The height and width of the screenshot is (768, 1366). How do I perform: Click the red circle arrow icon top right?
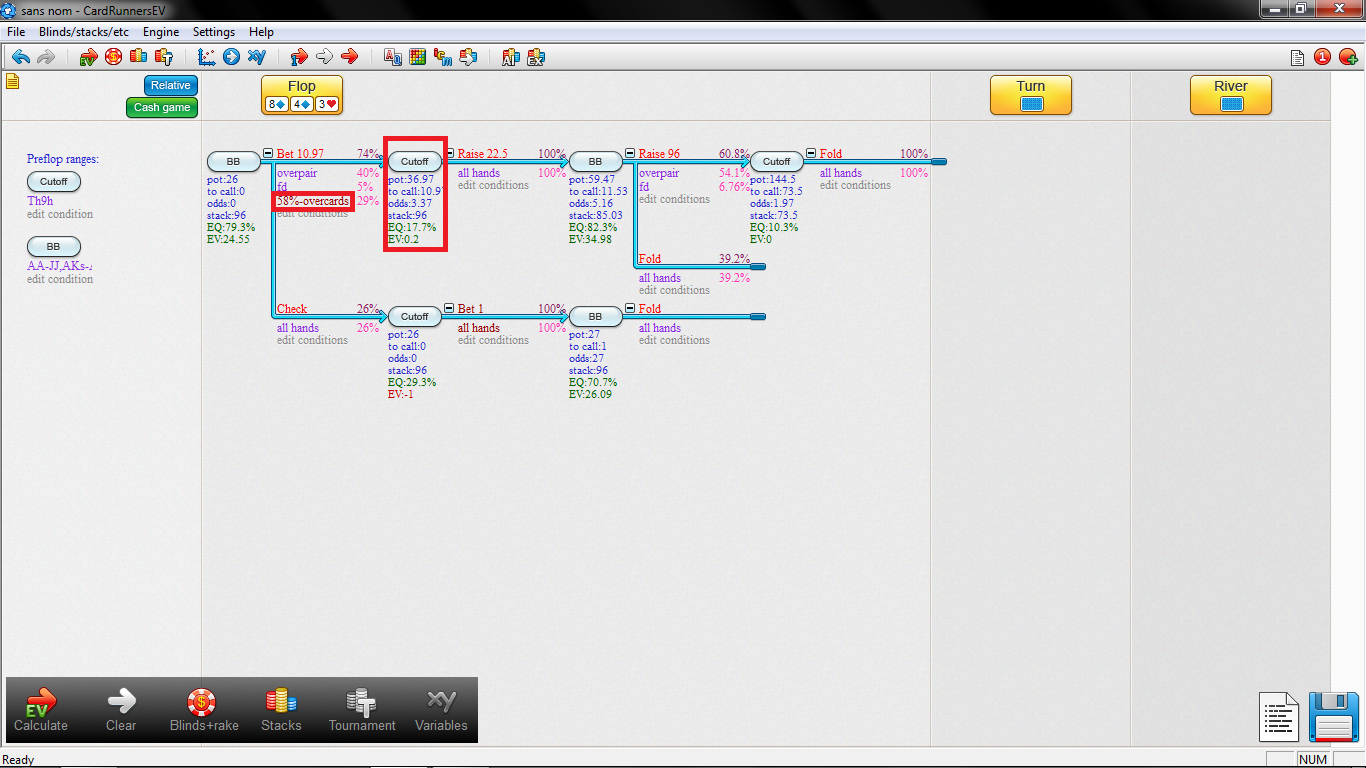click(x=1347, y=57)
